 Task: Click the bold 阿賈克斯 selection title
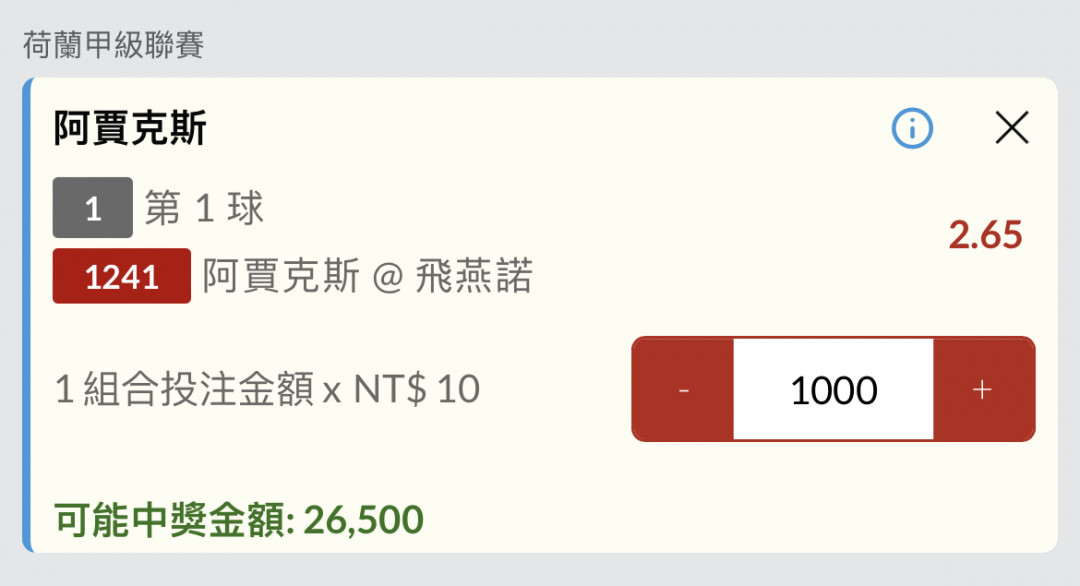coord(130,128)
